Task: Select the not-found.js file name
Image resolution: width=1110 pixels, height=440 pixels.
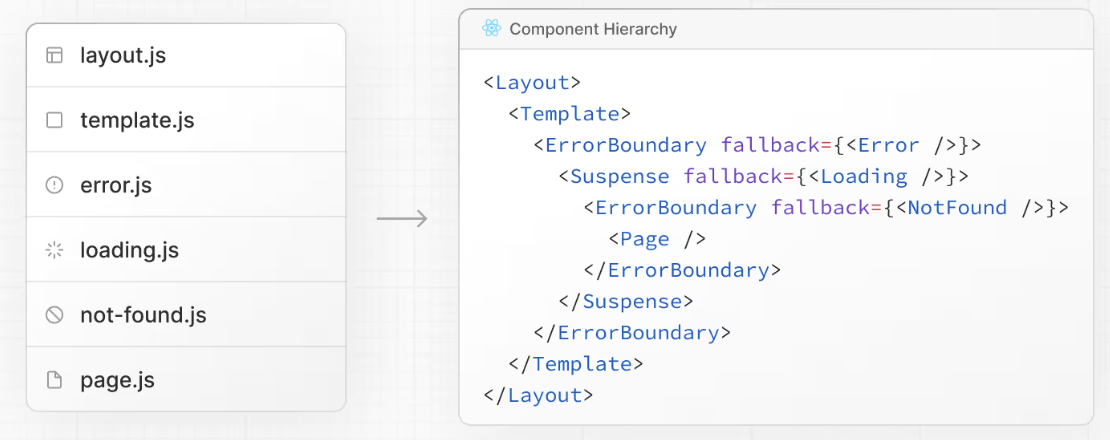Action: click(143, 316)
